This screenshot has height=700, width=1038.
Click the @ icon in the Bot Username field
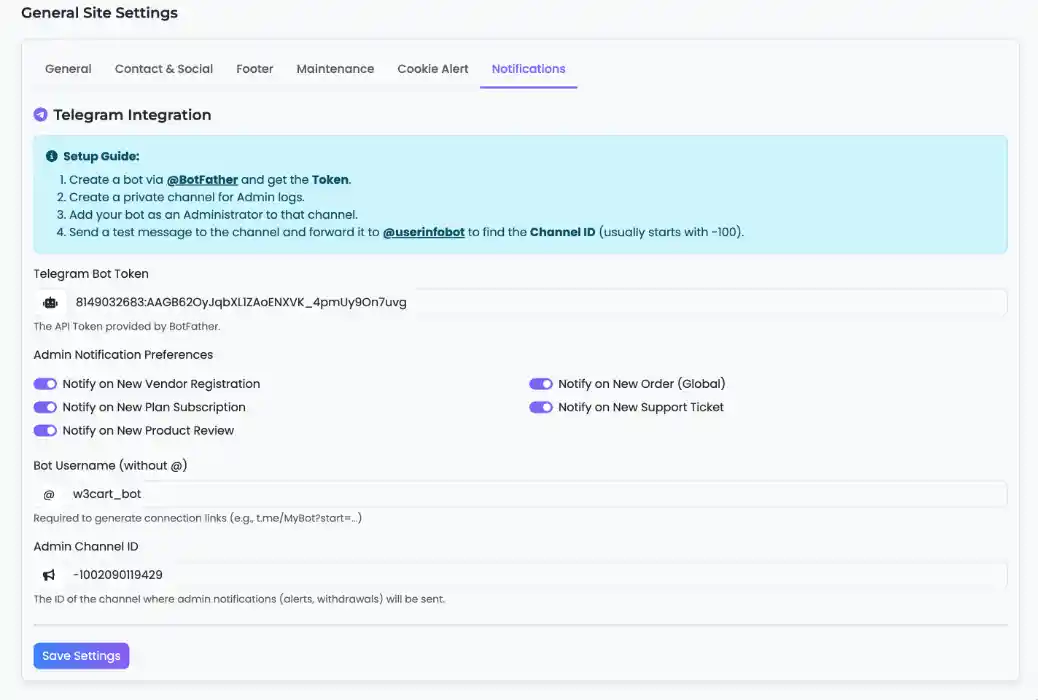coord(48,493)
